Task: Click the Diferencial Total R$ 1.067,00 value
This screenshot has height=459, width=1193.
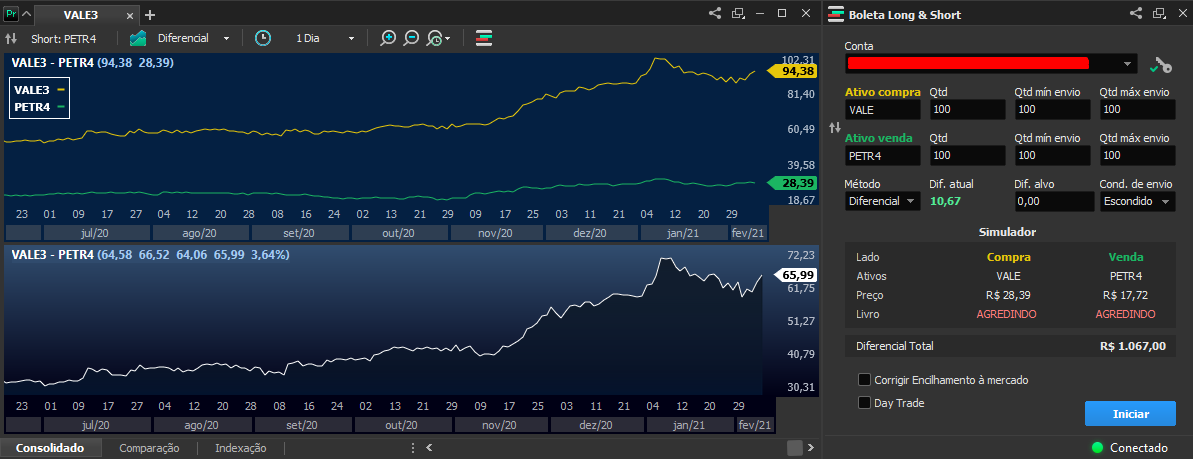Action: 1132,346
